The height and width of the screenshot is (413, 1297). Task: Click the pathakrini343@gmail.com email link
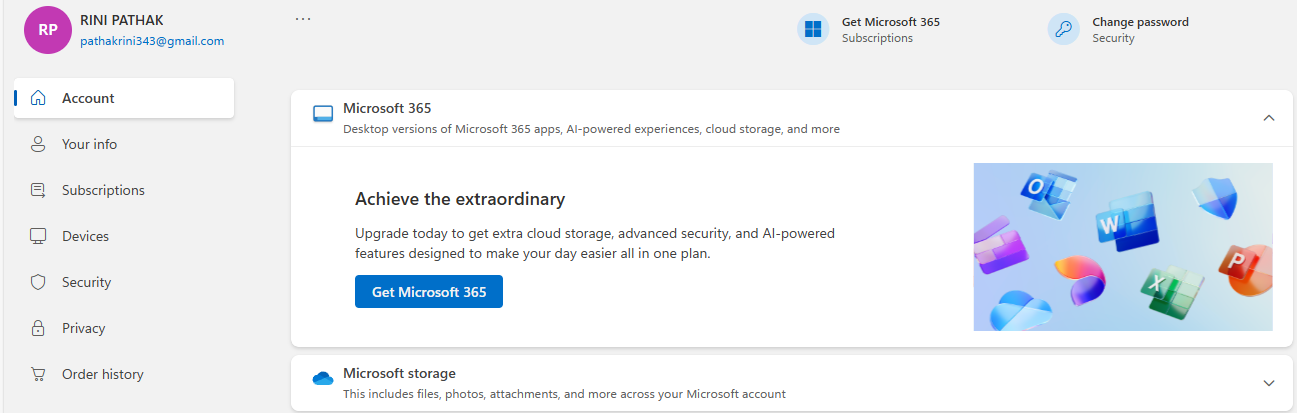pyautogui.click(x=152, y=41)
